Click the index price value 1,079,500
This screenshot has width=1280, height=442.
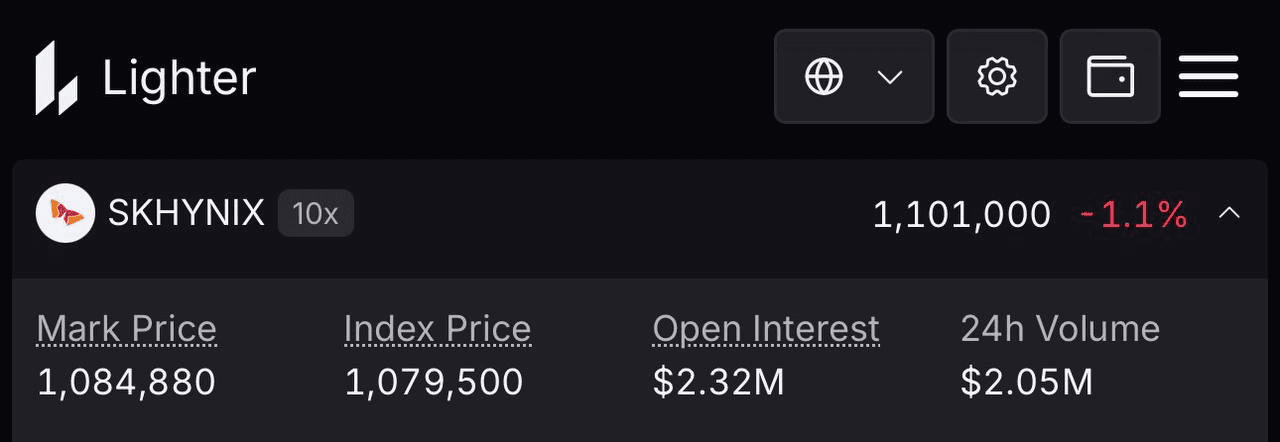[x=434, y=382]
